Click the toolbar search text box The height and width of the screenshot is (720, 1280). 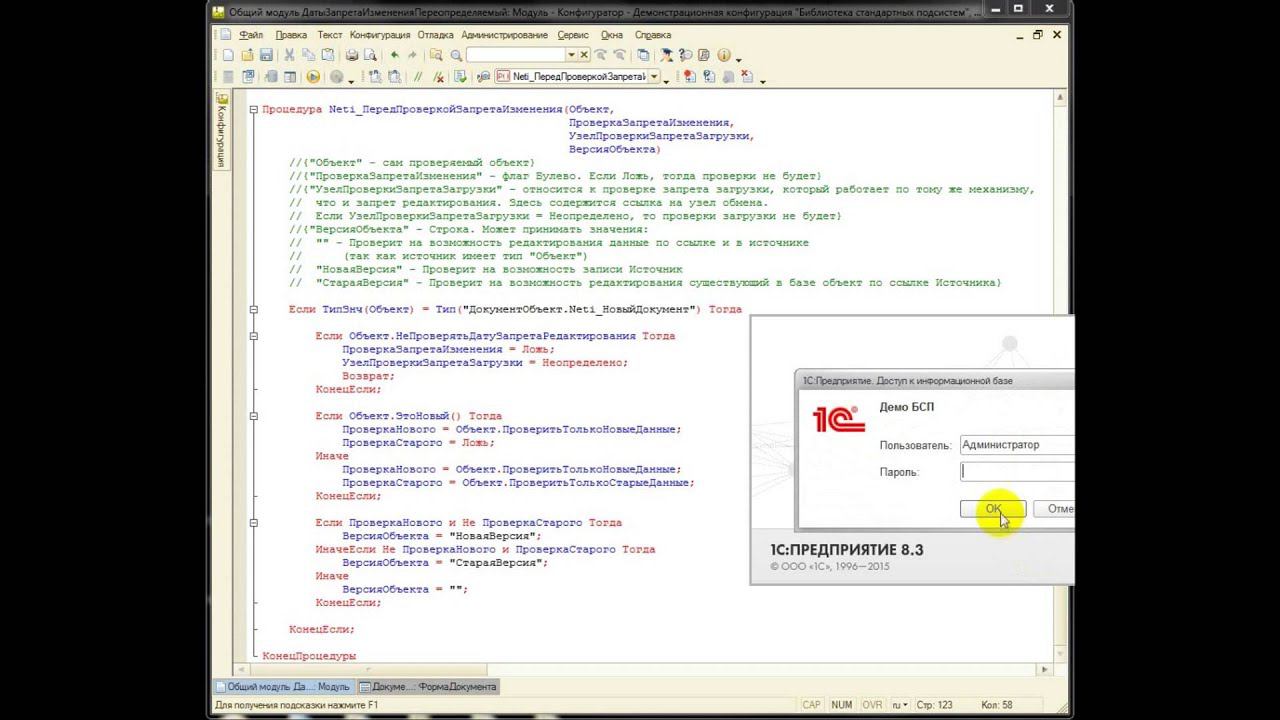(x=515, y=55)
